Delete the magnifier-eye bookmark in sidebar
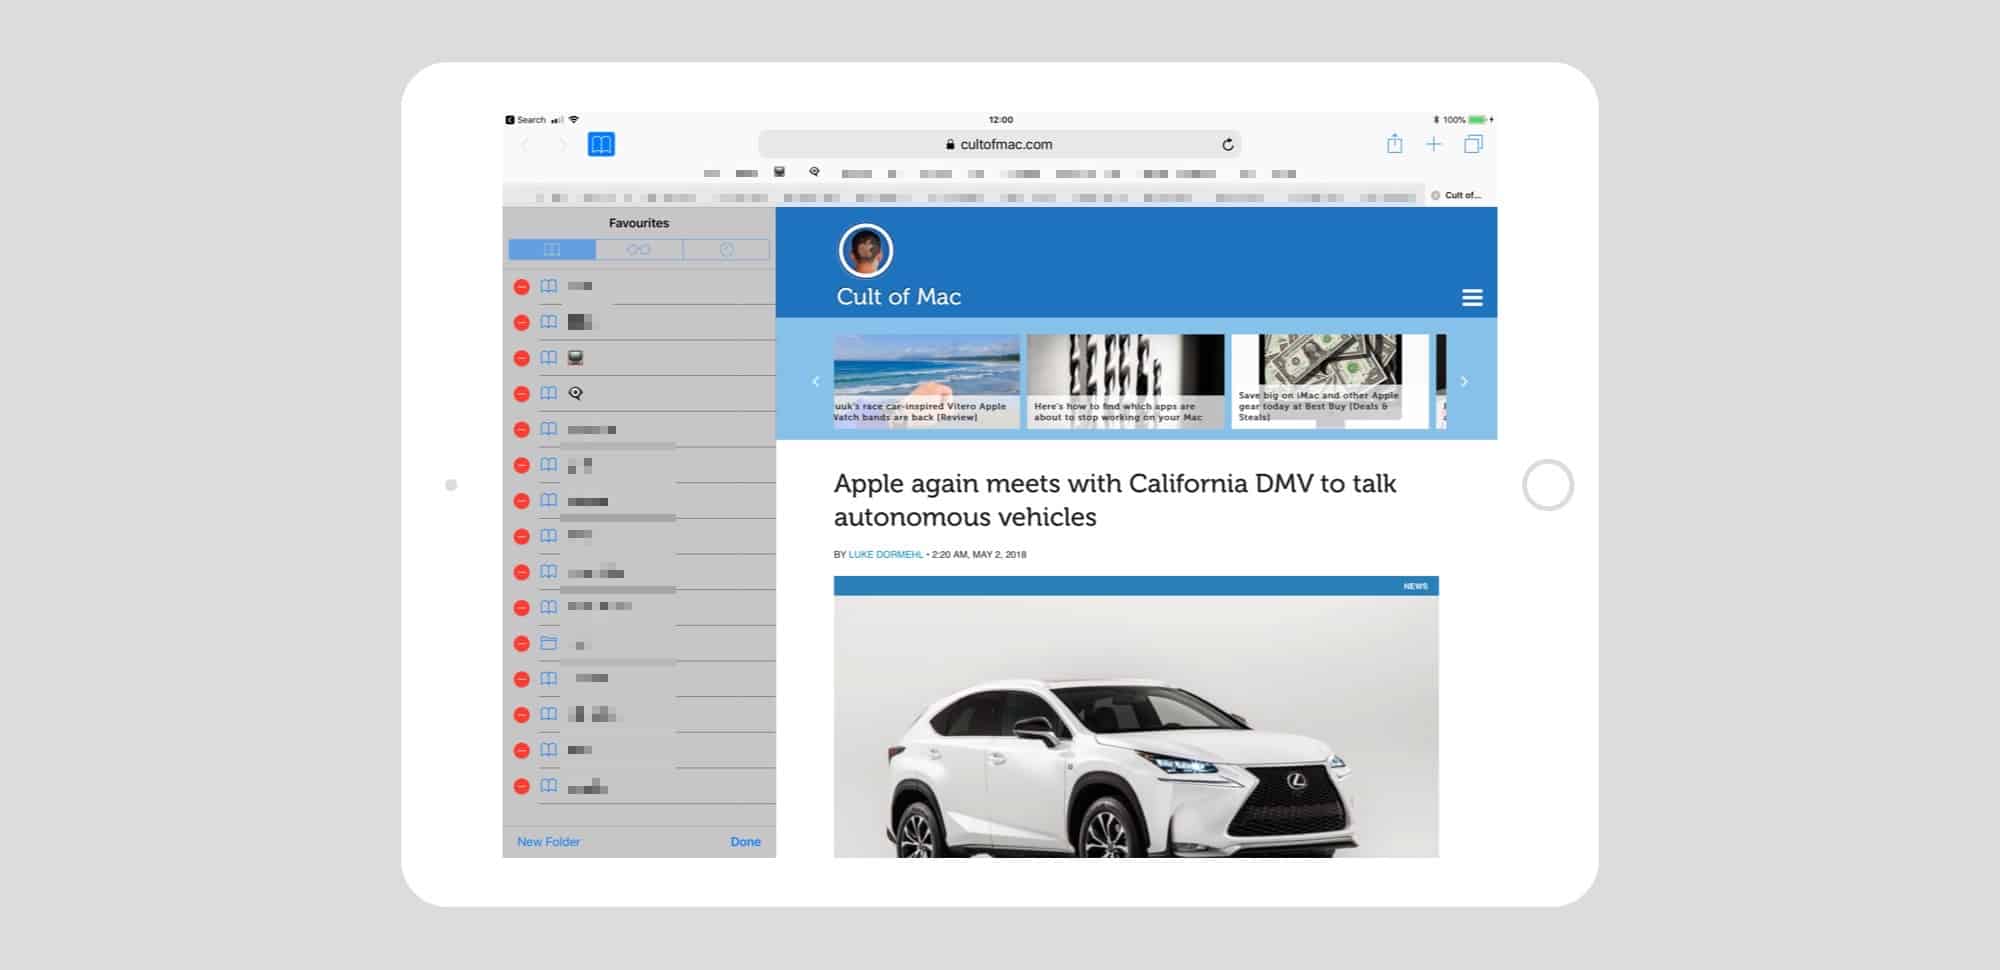Image resolution: width=2000 pixels, height=970 pixels. click(521, 394)
